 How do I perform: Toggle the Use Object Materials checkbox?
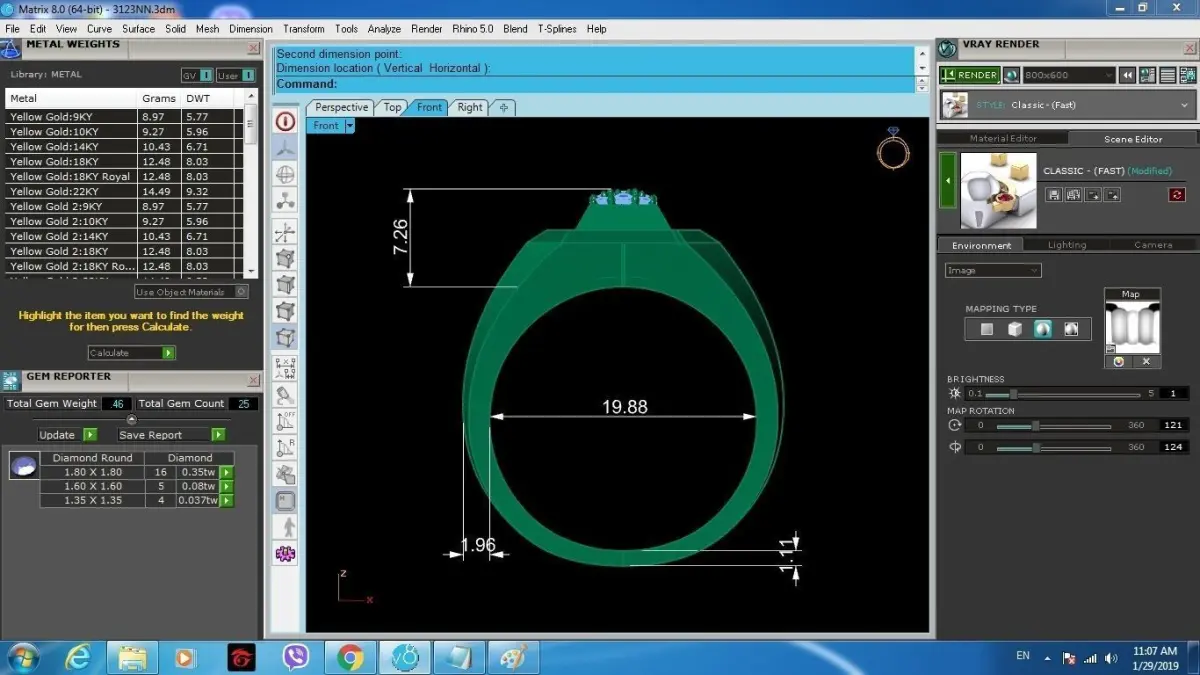(x=241, y=292)
